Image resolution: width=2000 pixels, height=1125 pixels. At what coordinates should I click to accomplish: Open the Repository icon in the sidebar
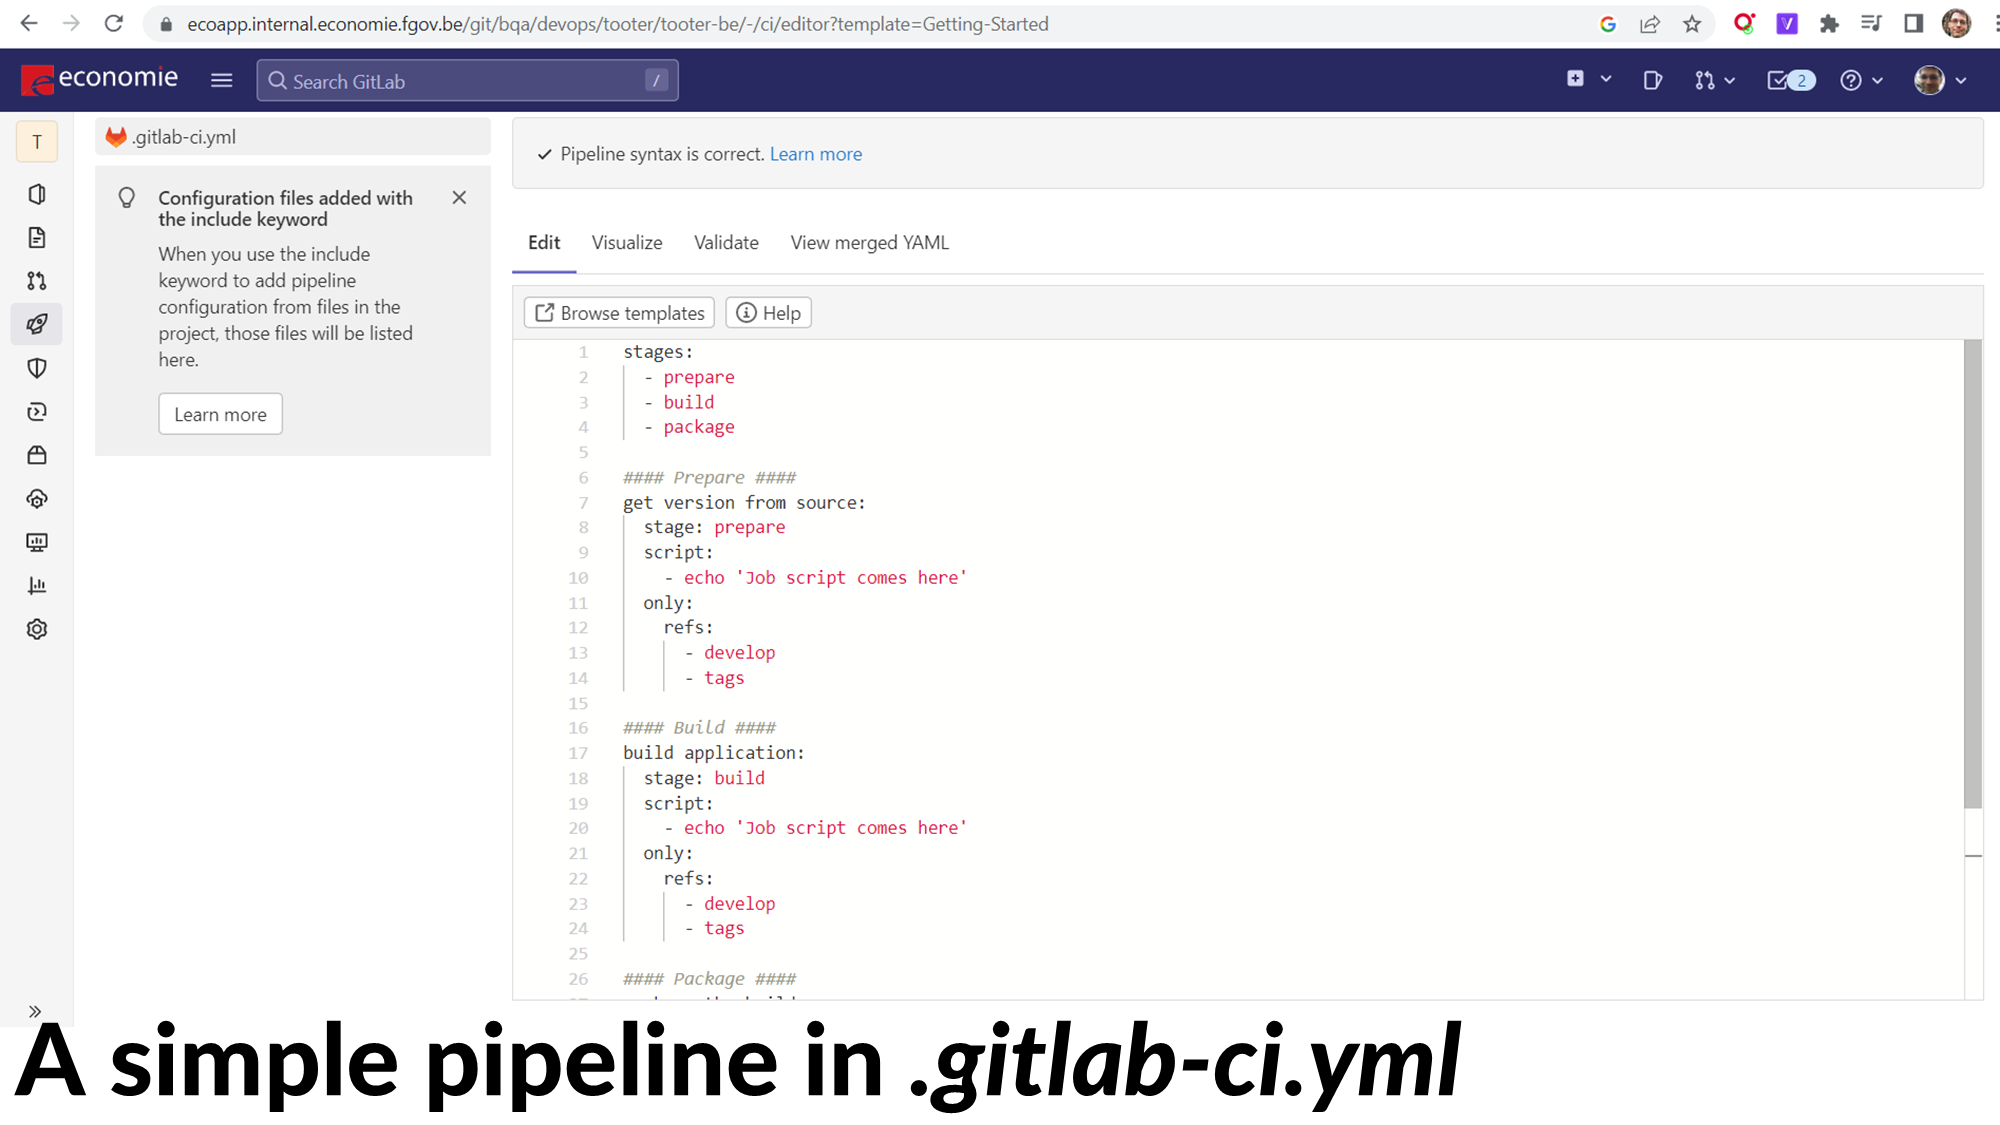(x=37, y=238)
